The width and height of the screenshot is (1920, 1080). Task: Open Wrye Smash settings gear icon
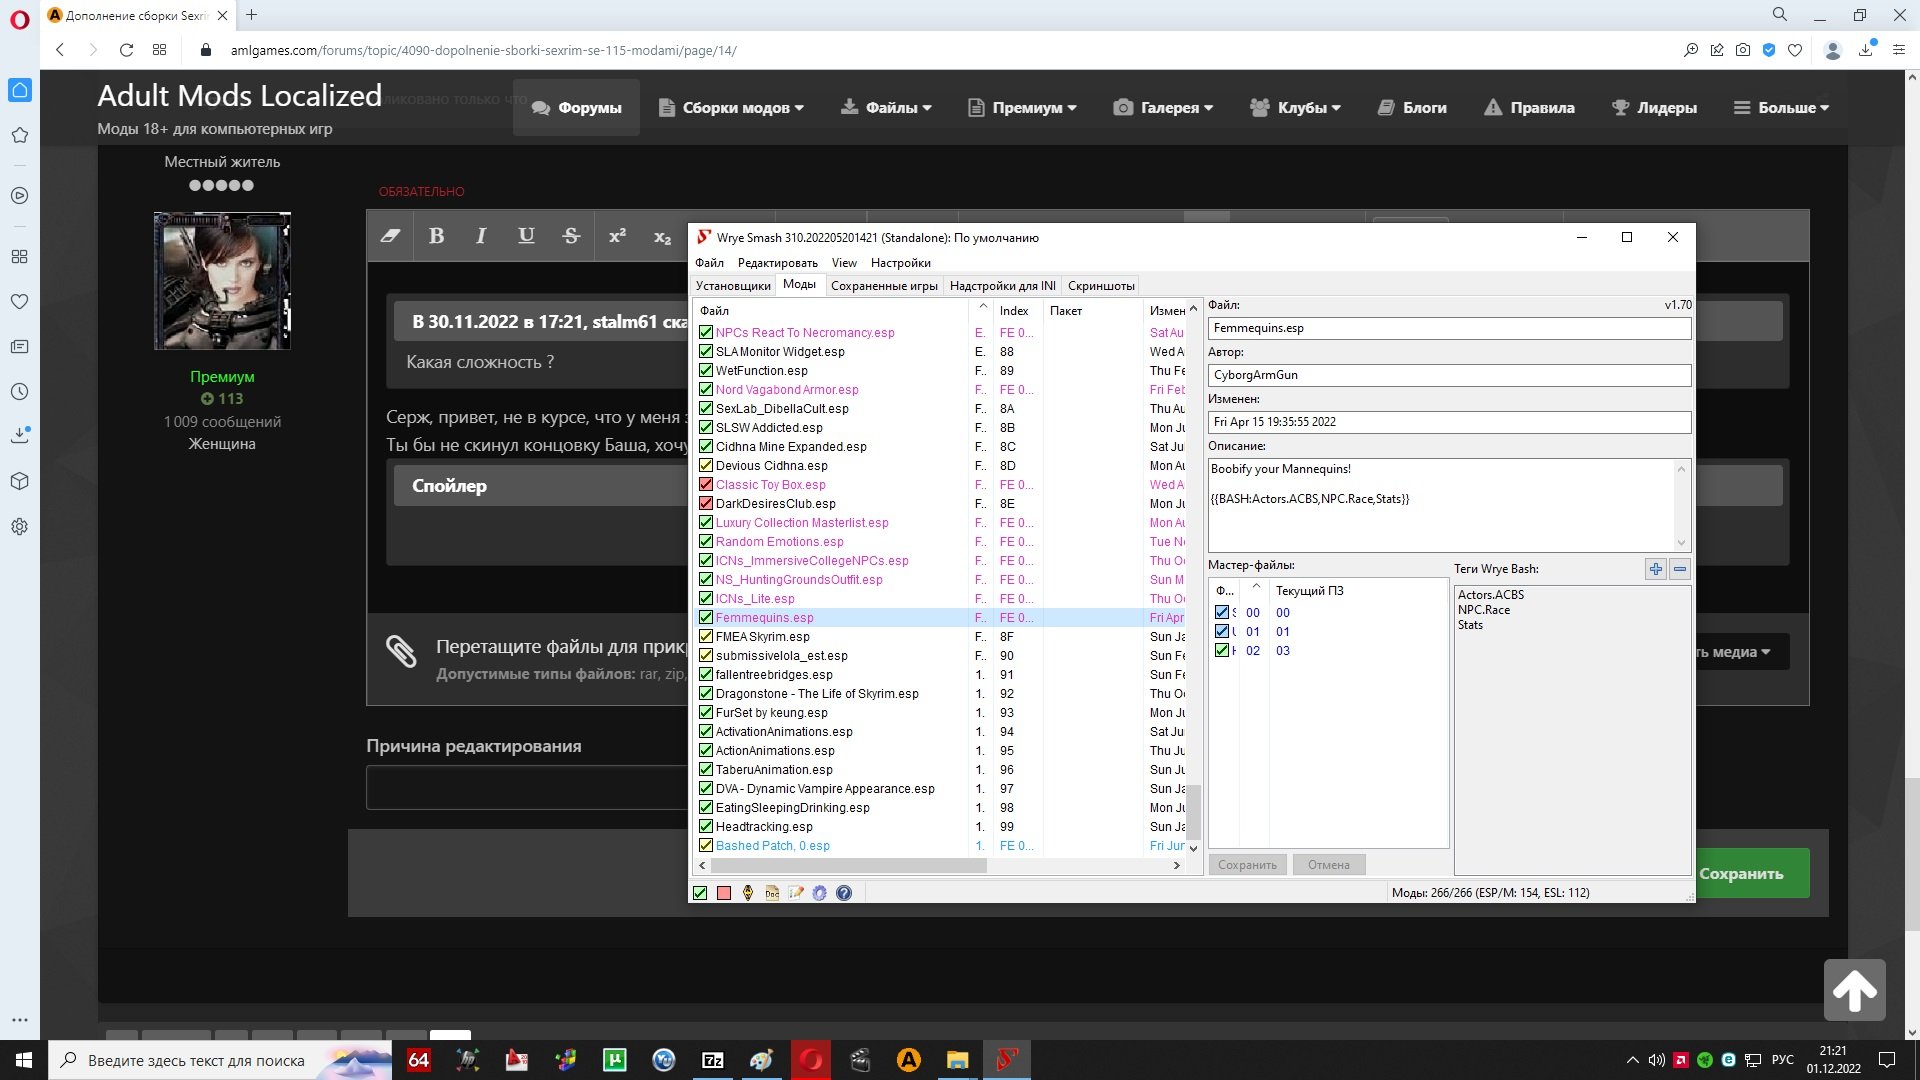[820, 893]
